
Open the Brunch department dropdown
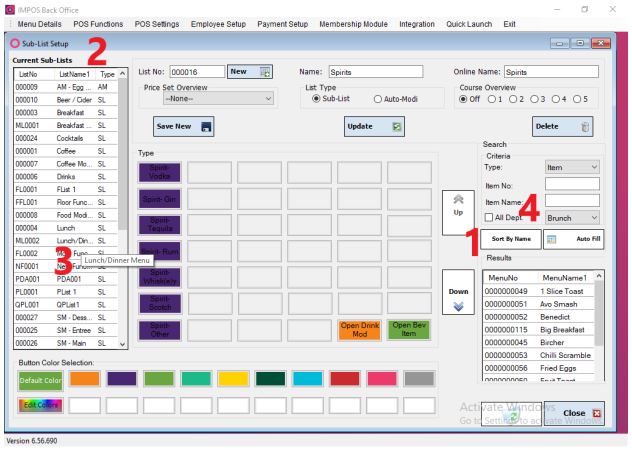click(572, 217)
